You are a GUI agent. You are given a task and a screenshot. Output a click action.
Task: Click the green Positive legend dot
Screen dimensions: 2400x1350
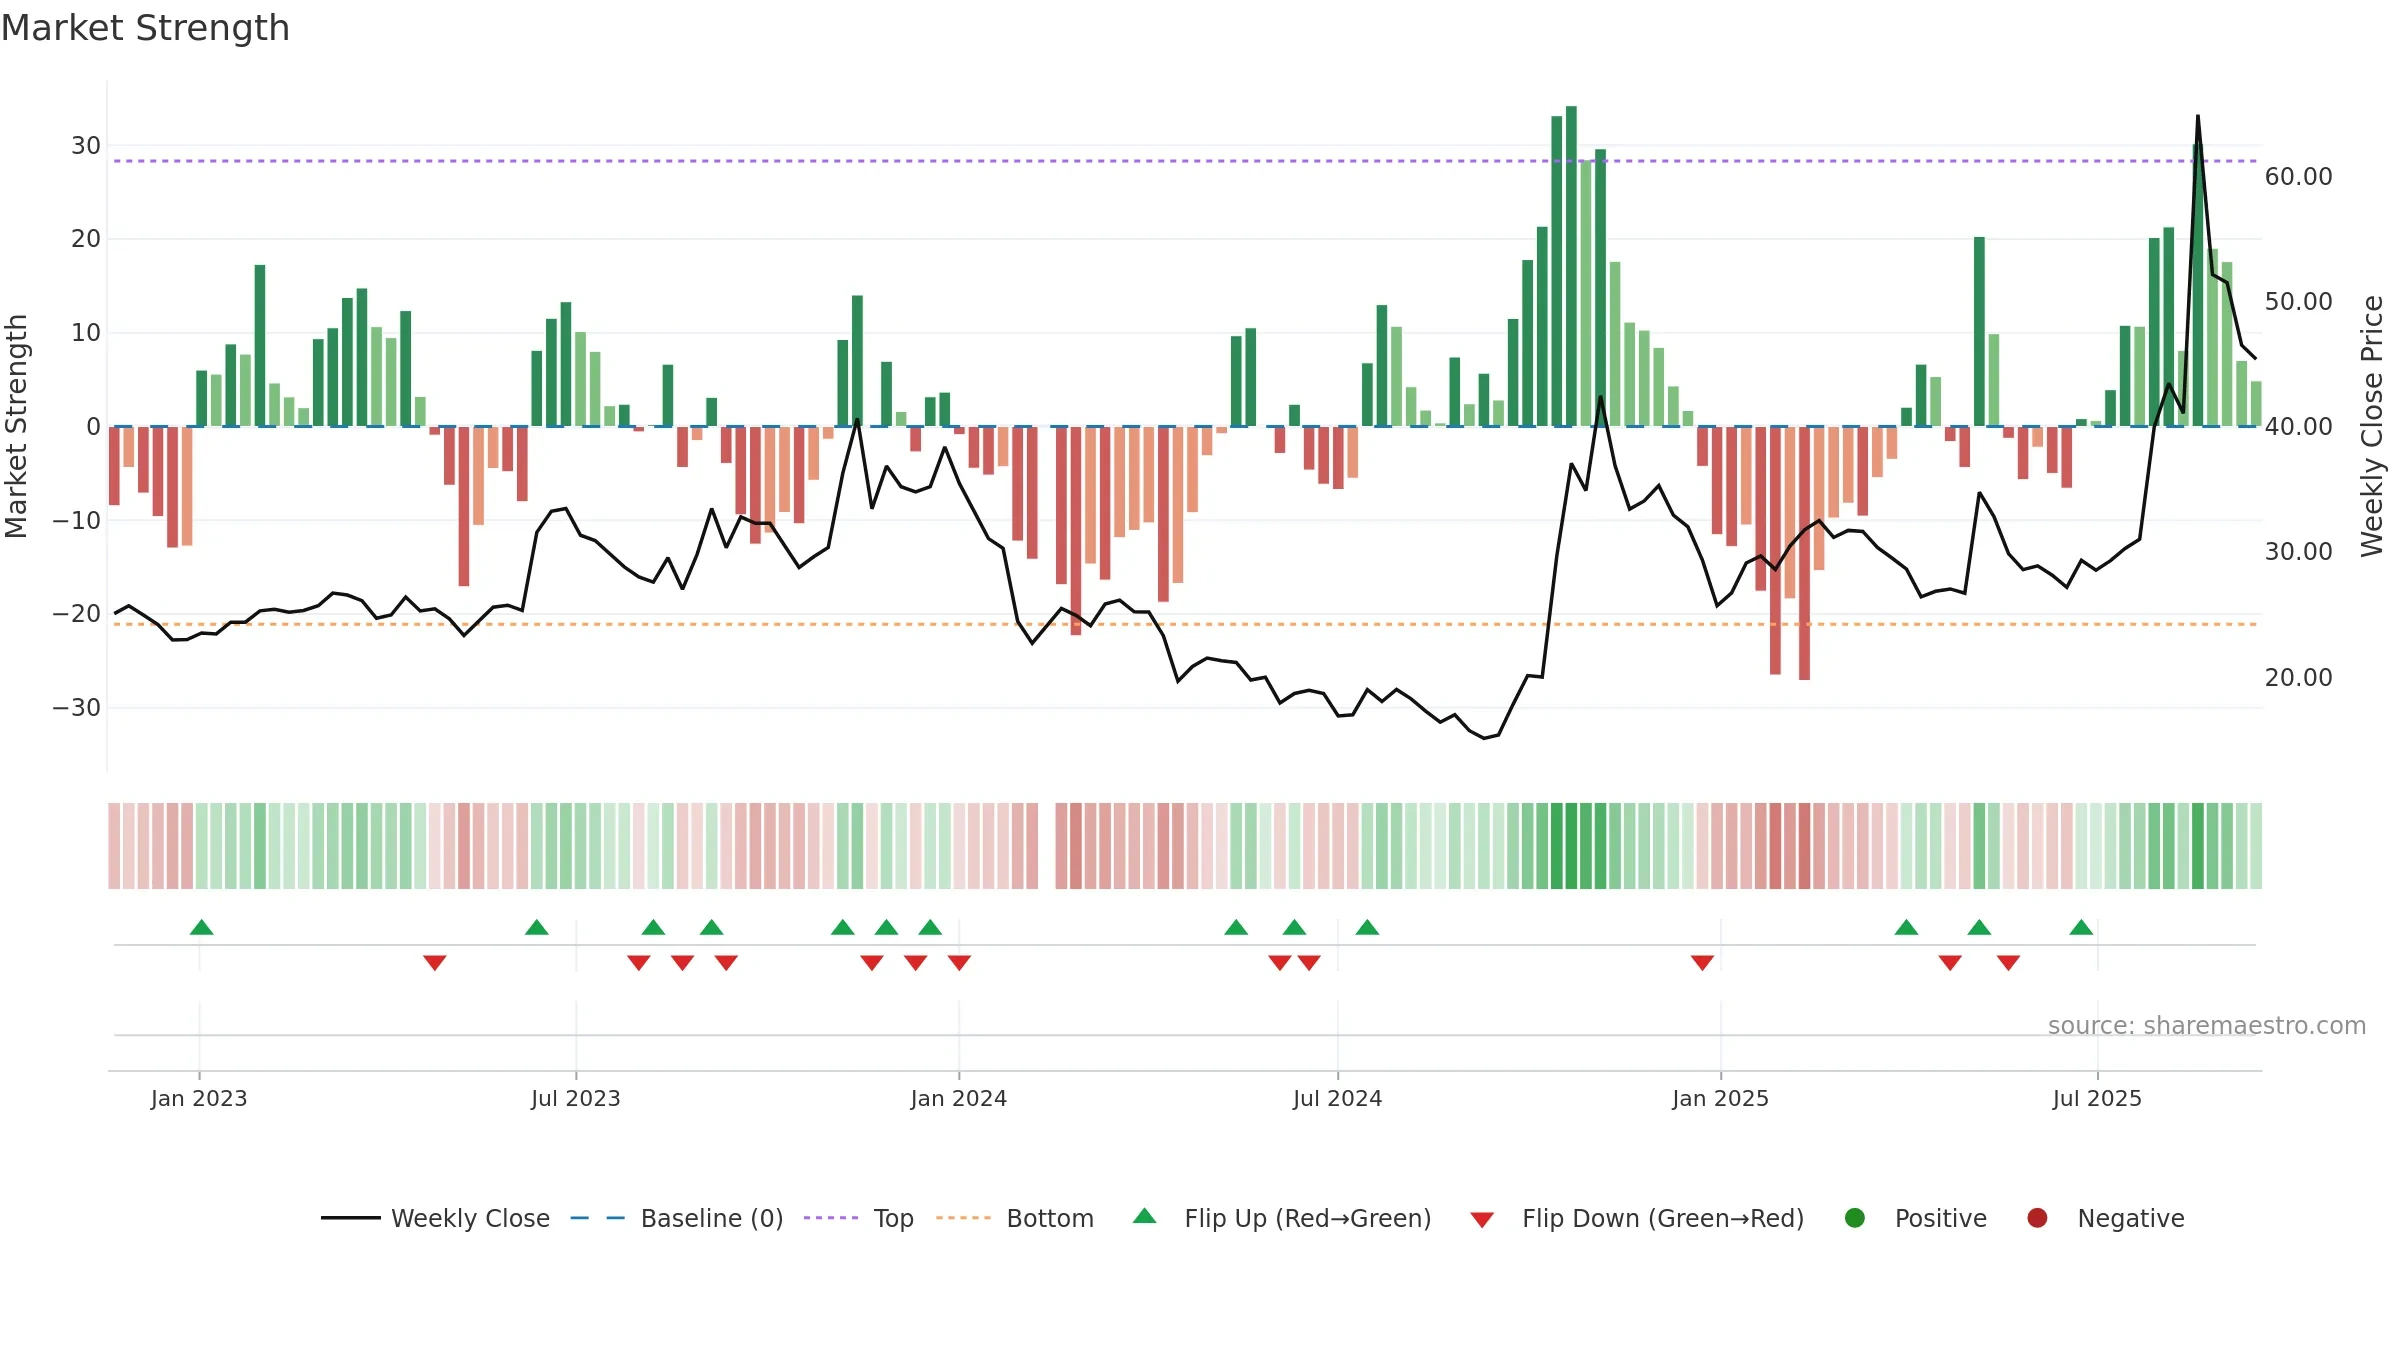point(1855,1218)
